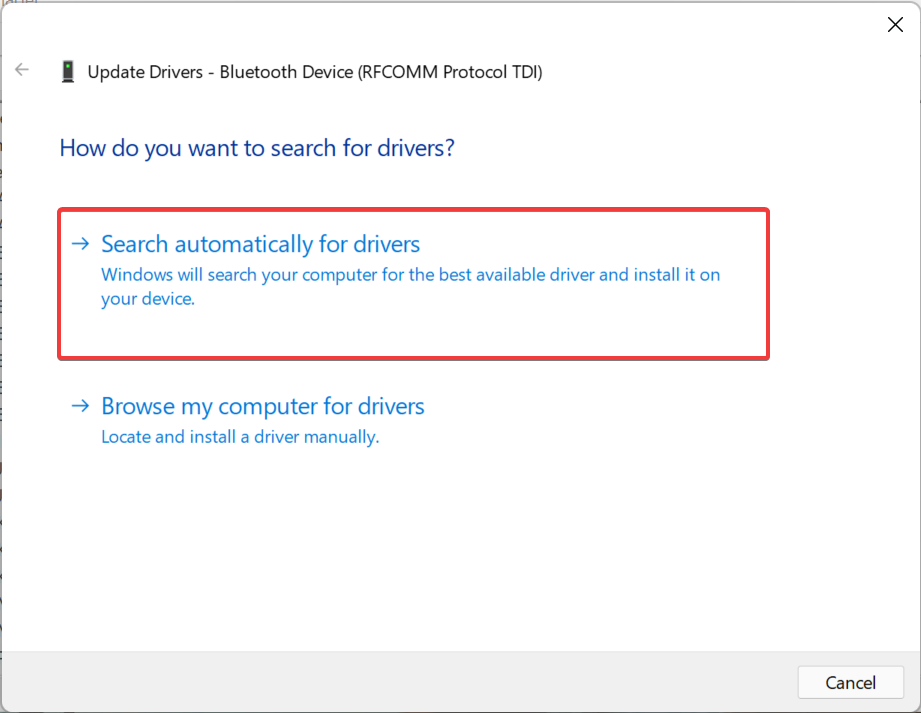921x713 pixels.
Task: Click "Locate and install a driver manually" text
Action: [240, 437]
